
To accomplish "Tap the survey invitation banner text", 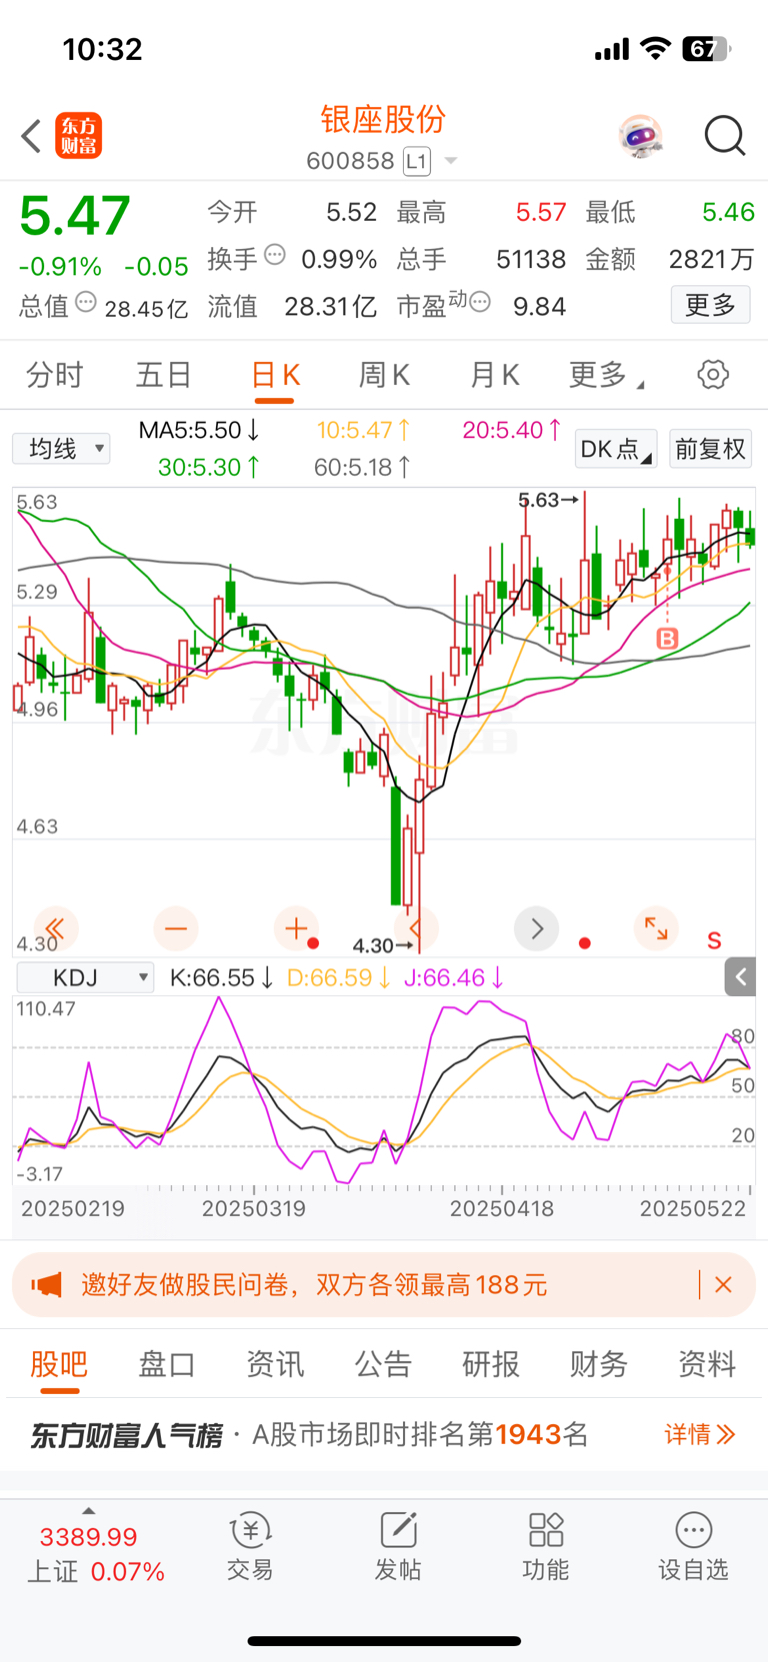I will 314,1285.
